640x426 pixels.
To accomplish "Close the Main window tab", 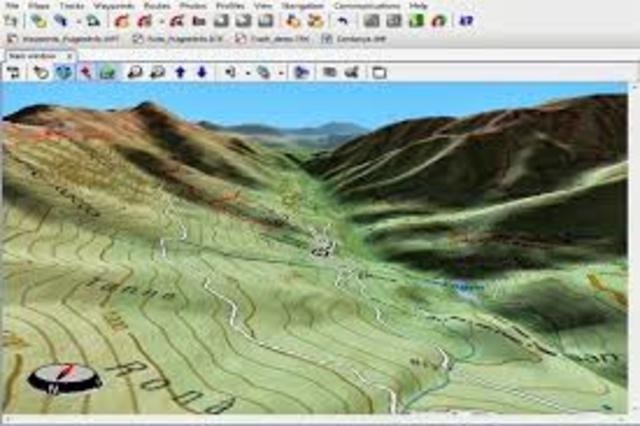I will [69, 56].
